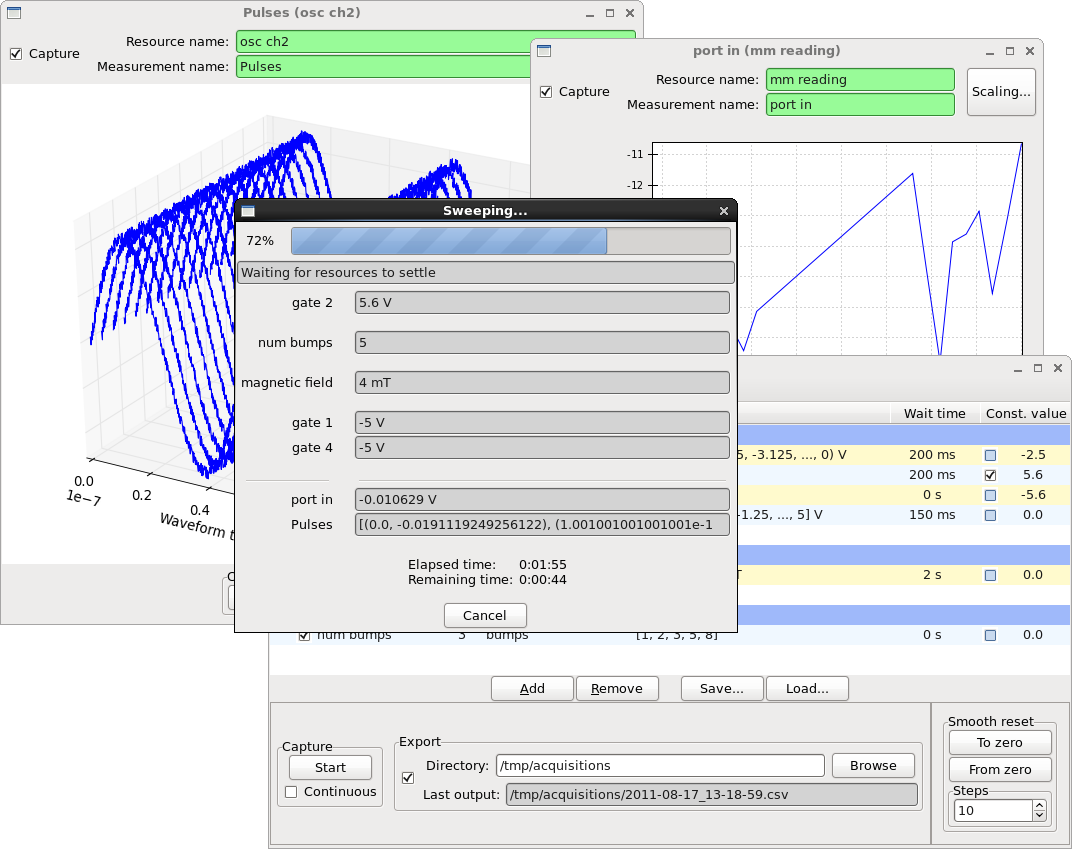
Task: Click the 150 ms wait time cell
Action: pyautogui.click(x=932, y=515)
